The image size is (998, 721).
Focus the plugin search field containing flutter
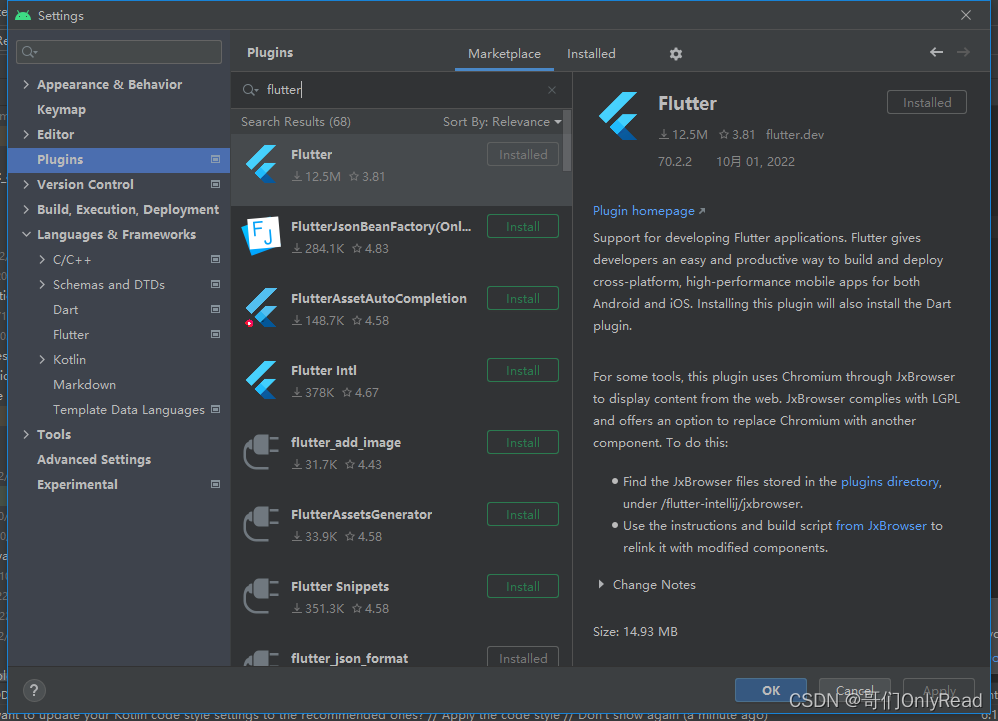pos(401,90)
